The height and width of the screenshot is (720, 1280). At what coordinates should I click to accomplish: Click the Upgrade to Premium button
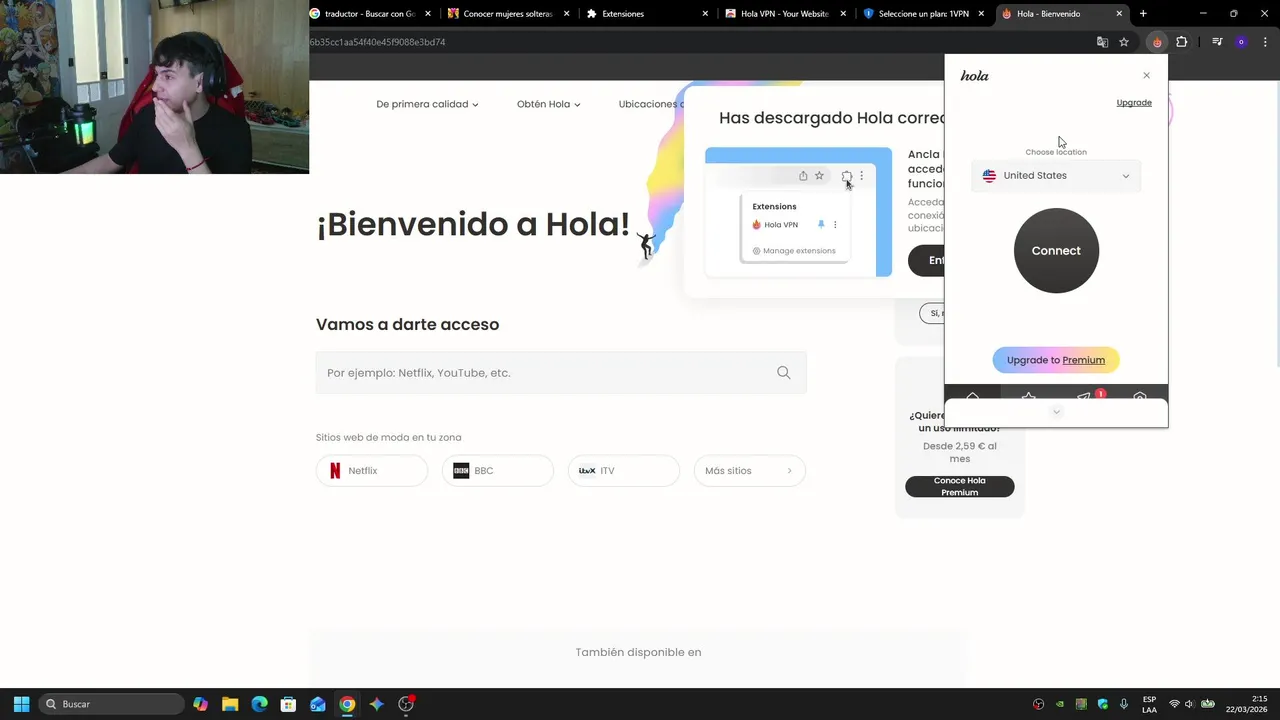[1056, 360]
